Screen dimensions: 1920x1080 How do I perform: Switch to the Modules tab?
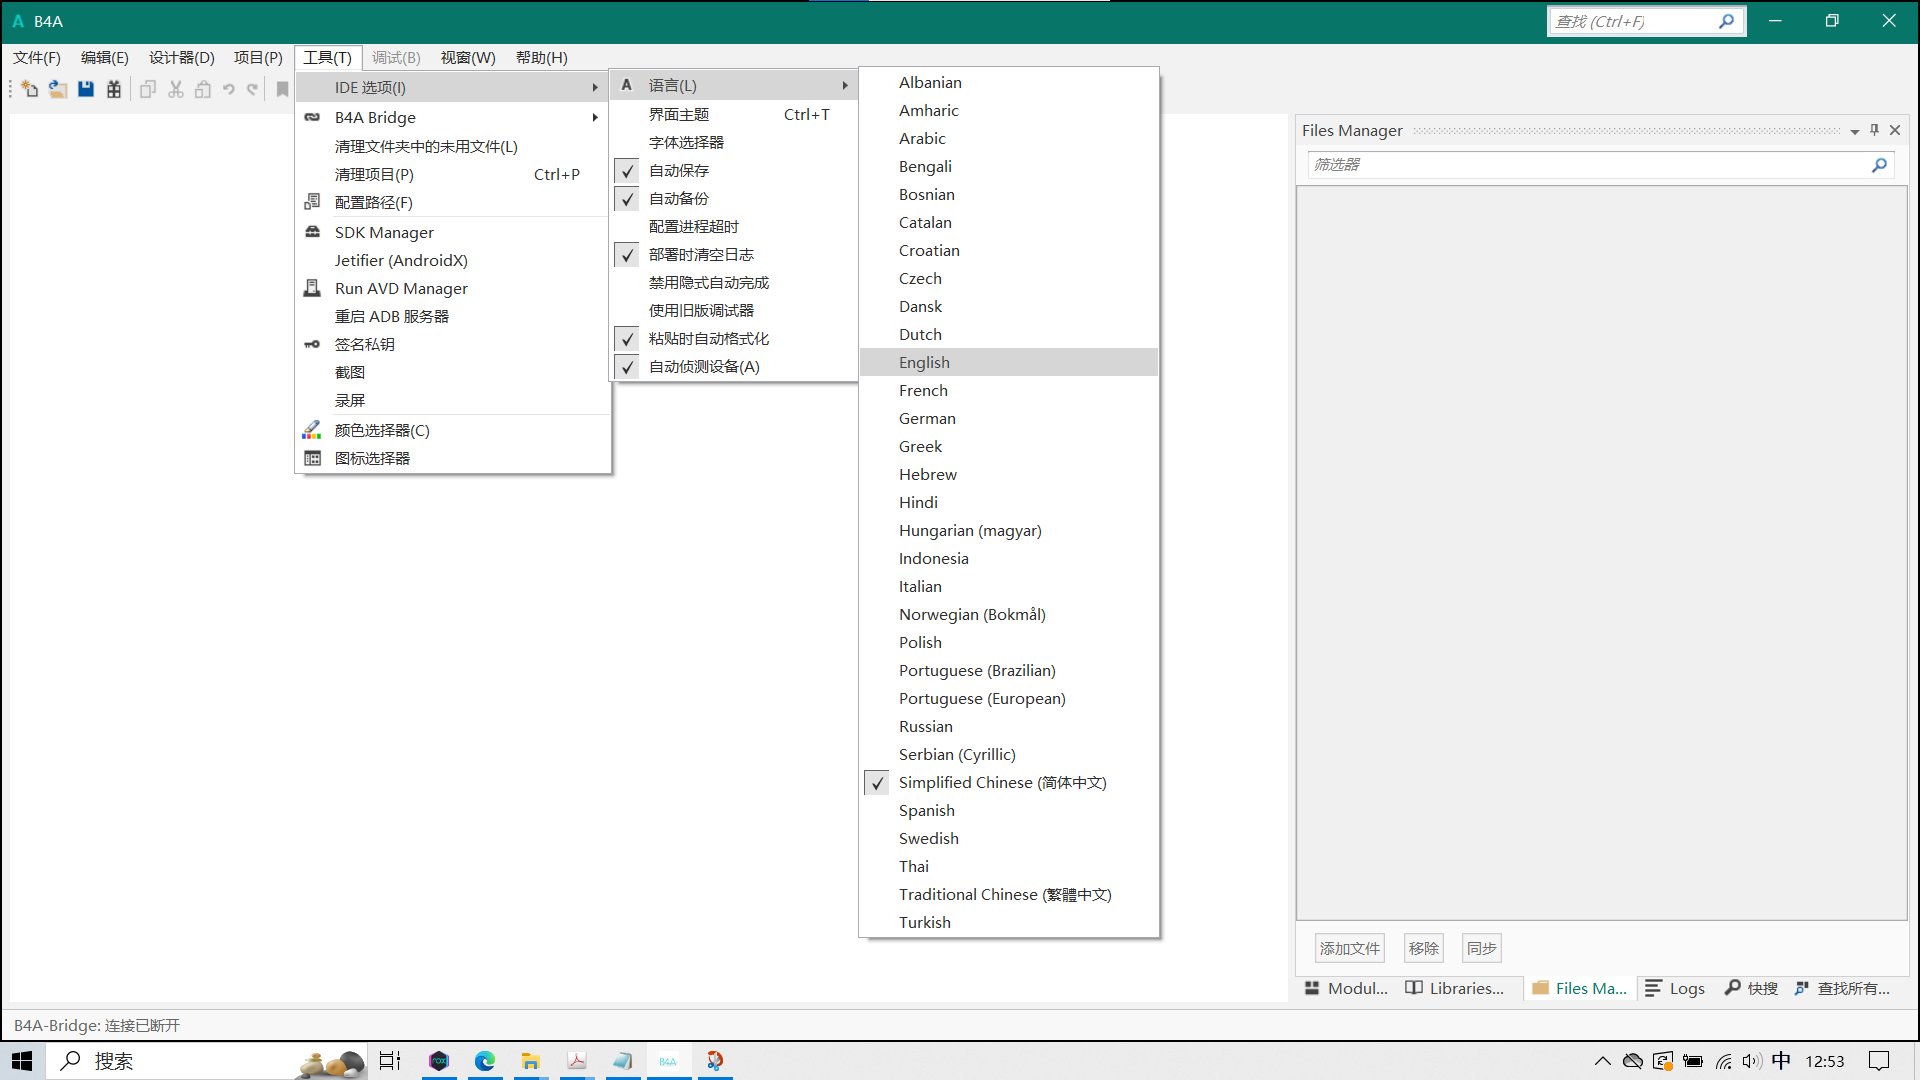[x=1347, y=989]
